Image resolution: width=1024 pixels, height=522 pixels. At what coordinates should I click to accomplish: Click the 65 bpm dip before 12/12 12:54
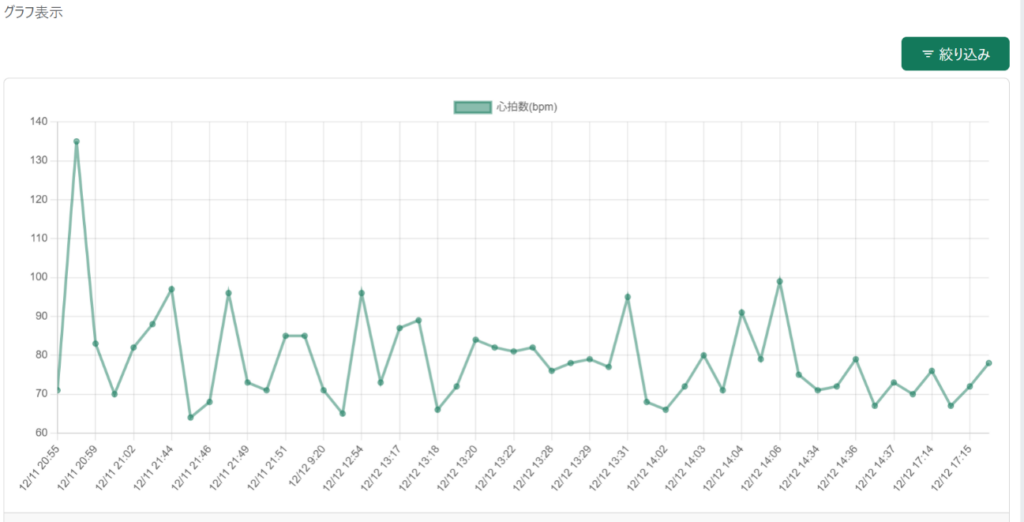click(x=342, y=413)
